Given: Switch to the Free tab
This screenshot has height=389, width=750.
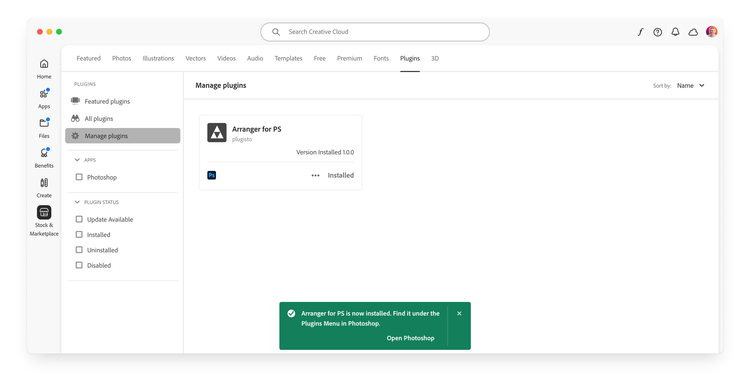Looking at the screenshot, I should [x=320, y=58].
